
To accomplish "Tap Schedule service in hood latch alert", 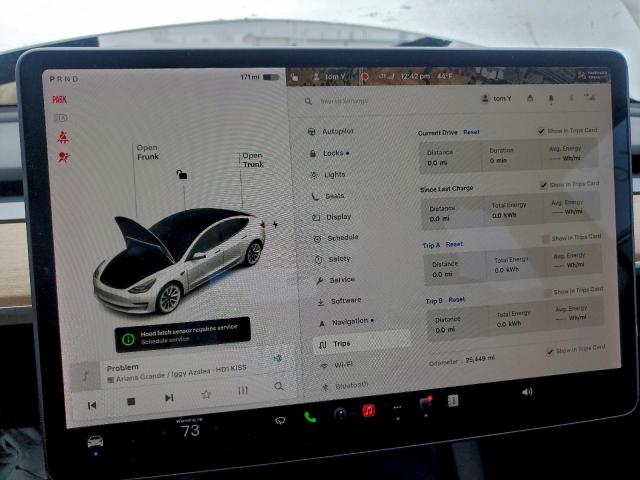I will point(165,340).
